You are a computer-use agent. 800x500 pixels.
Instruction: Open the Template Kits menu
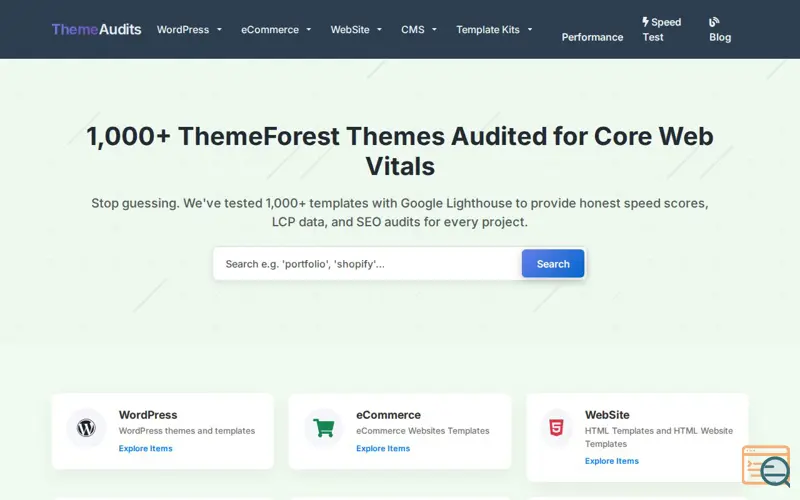[488, 30]
